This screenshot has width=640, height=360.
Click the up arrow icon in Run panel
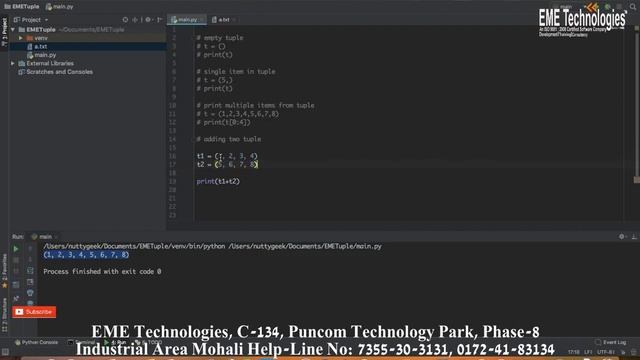[30, 249]
